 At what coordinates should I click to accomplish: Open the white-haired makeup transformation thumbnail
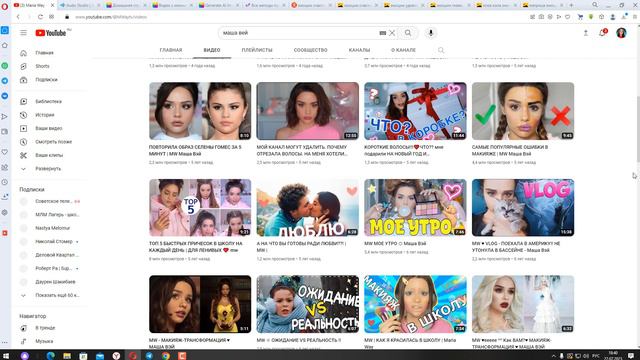pos(523,304)
